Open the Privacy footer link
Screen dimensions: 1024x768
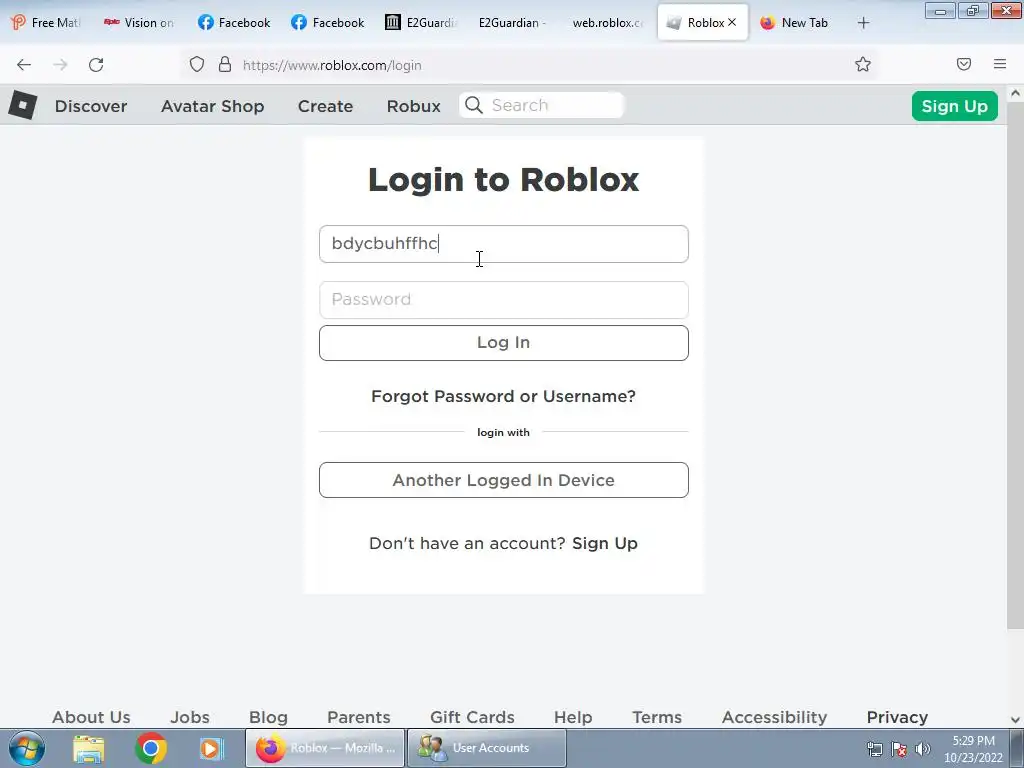point(897,717)
